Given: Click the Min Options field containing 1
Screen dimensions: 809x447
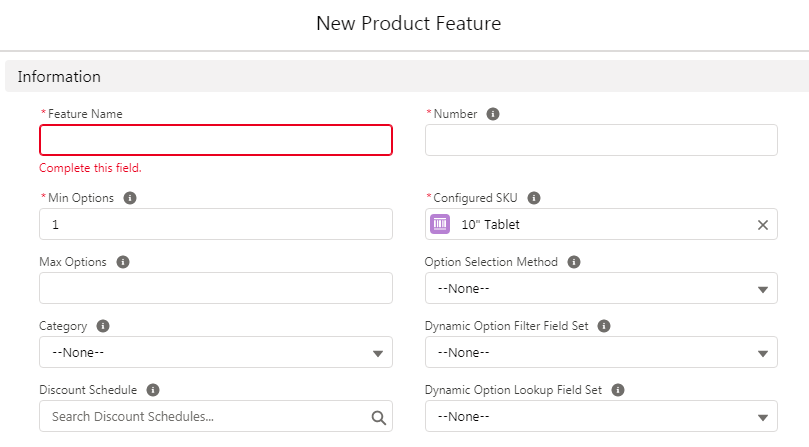Looking at the screenshot, I should [x=215, y=225].
